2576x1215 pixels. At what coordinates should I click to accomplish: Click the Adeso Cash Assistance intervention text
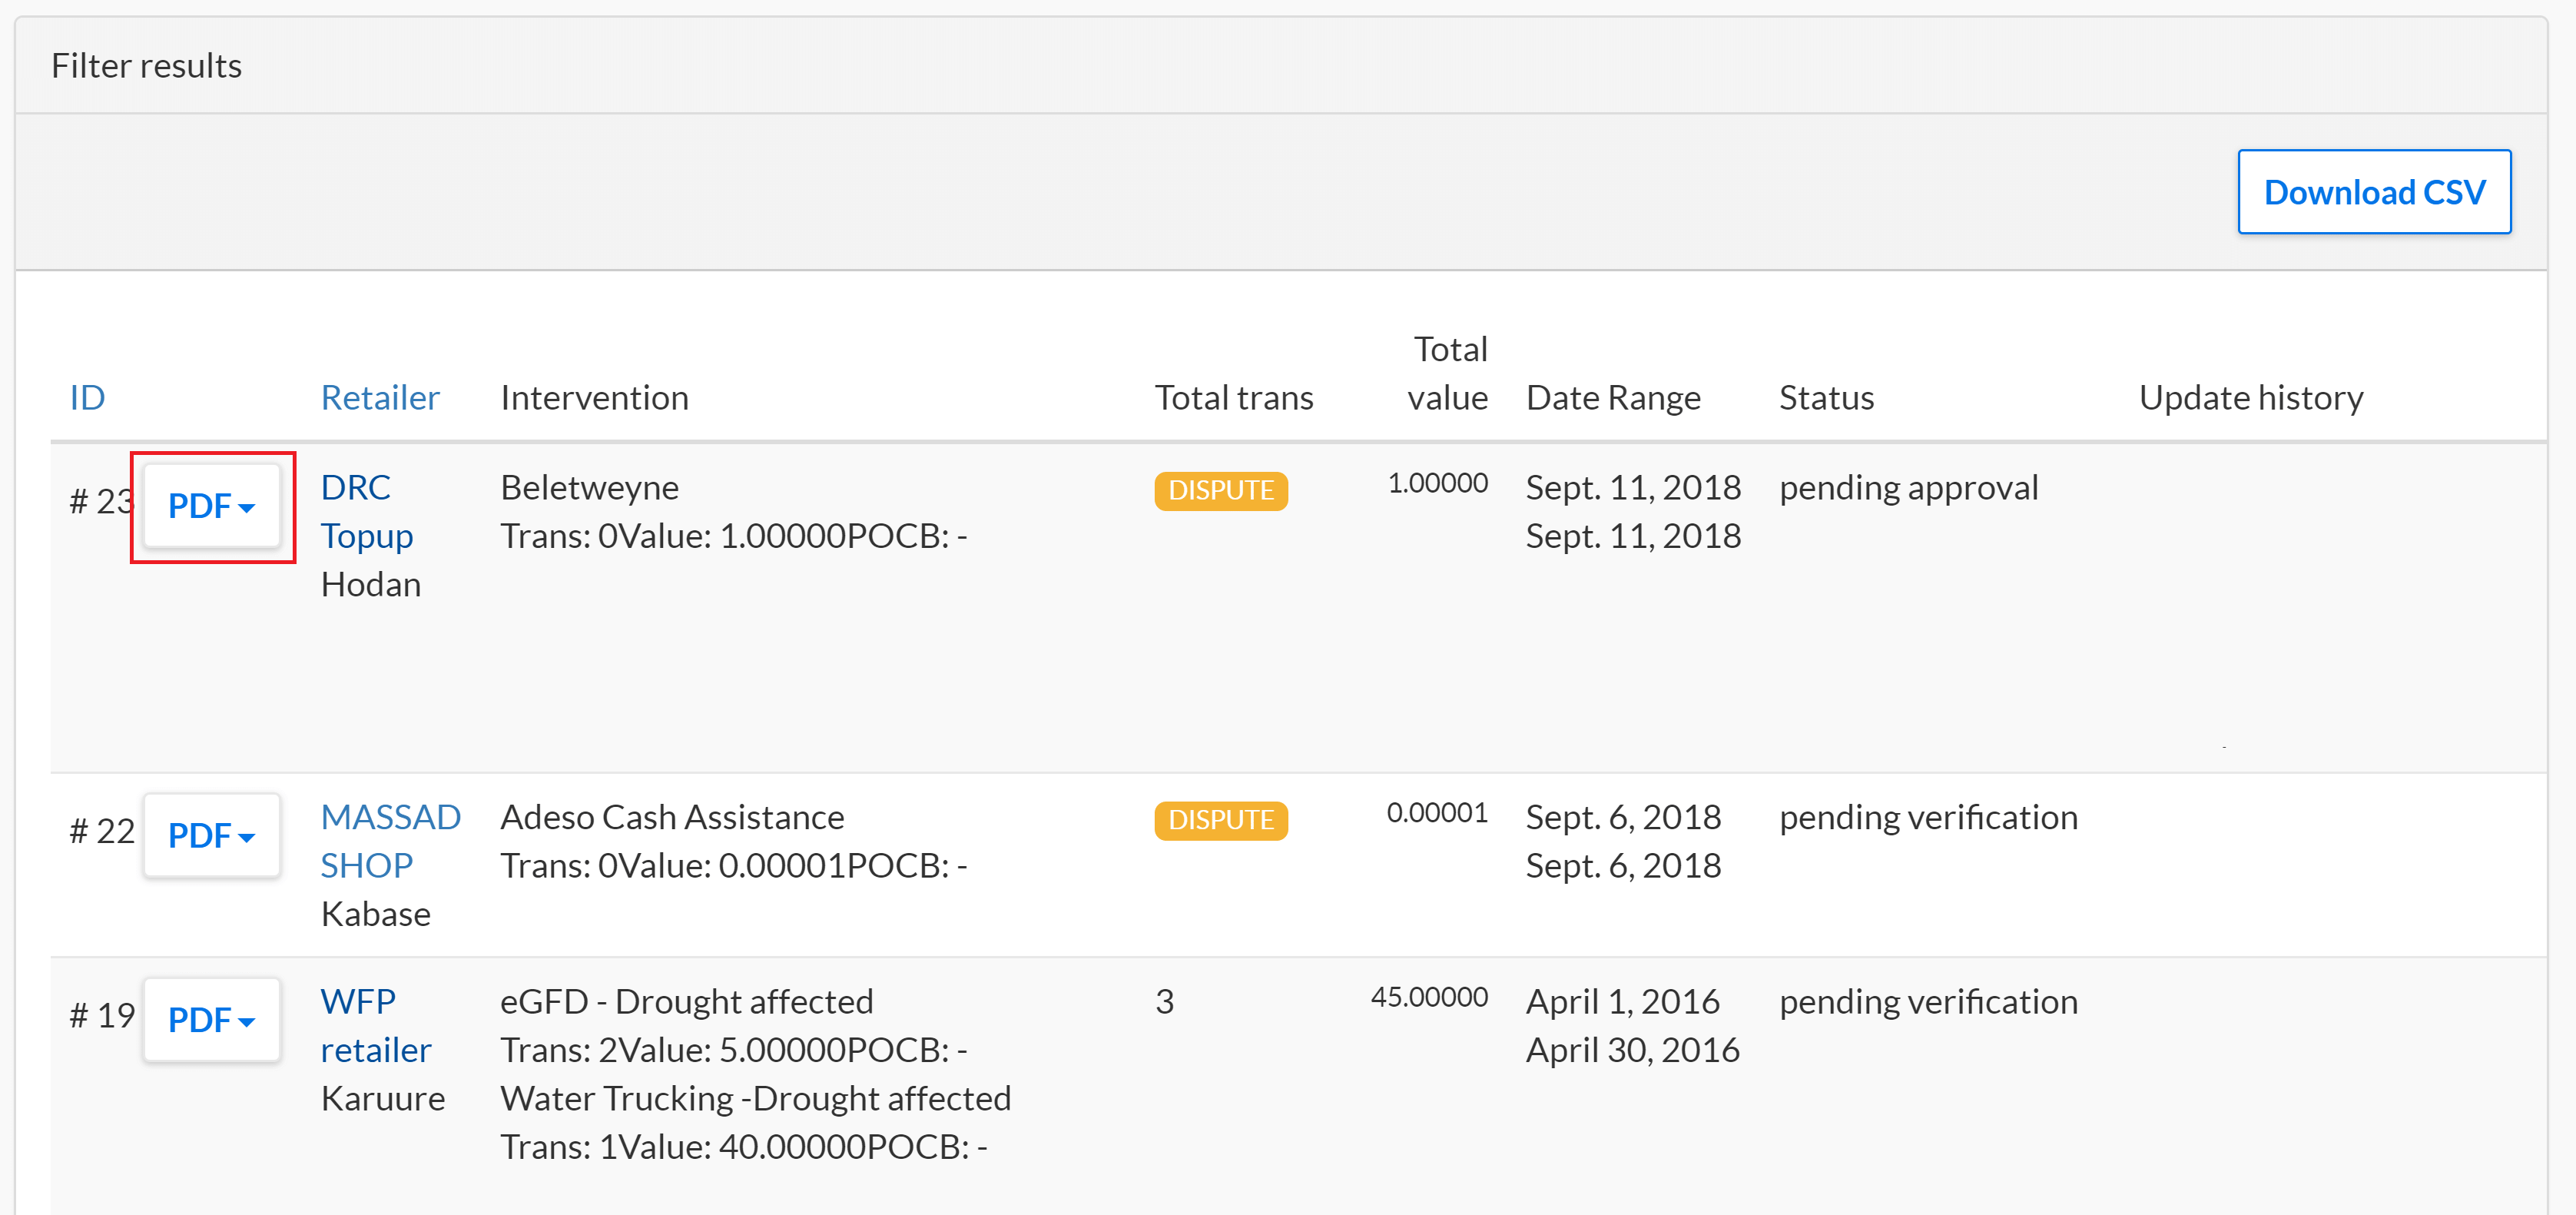[x=672, y=817]
